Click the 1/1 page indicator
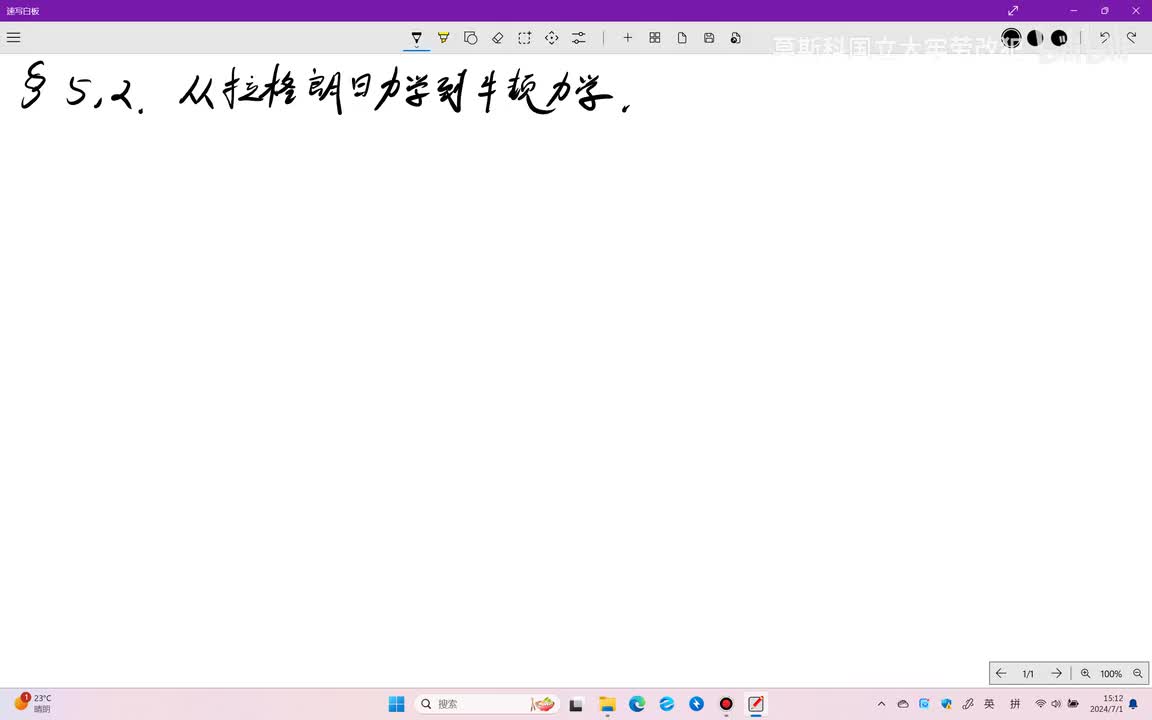 1028,674
